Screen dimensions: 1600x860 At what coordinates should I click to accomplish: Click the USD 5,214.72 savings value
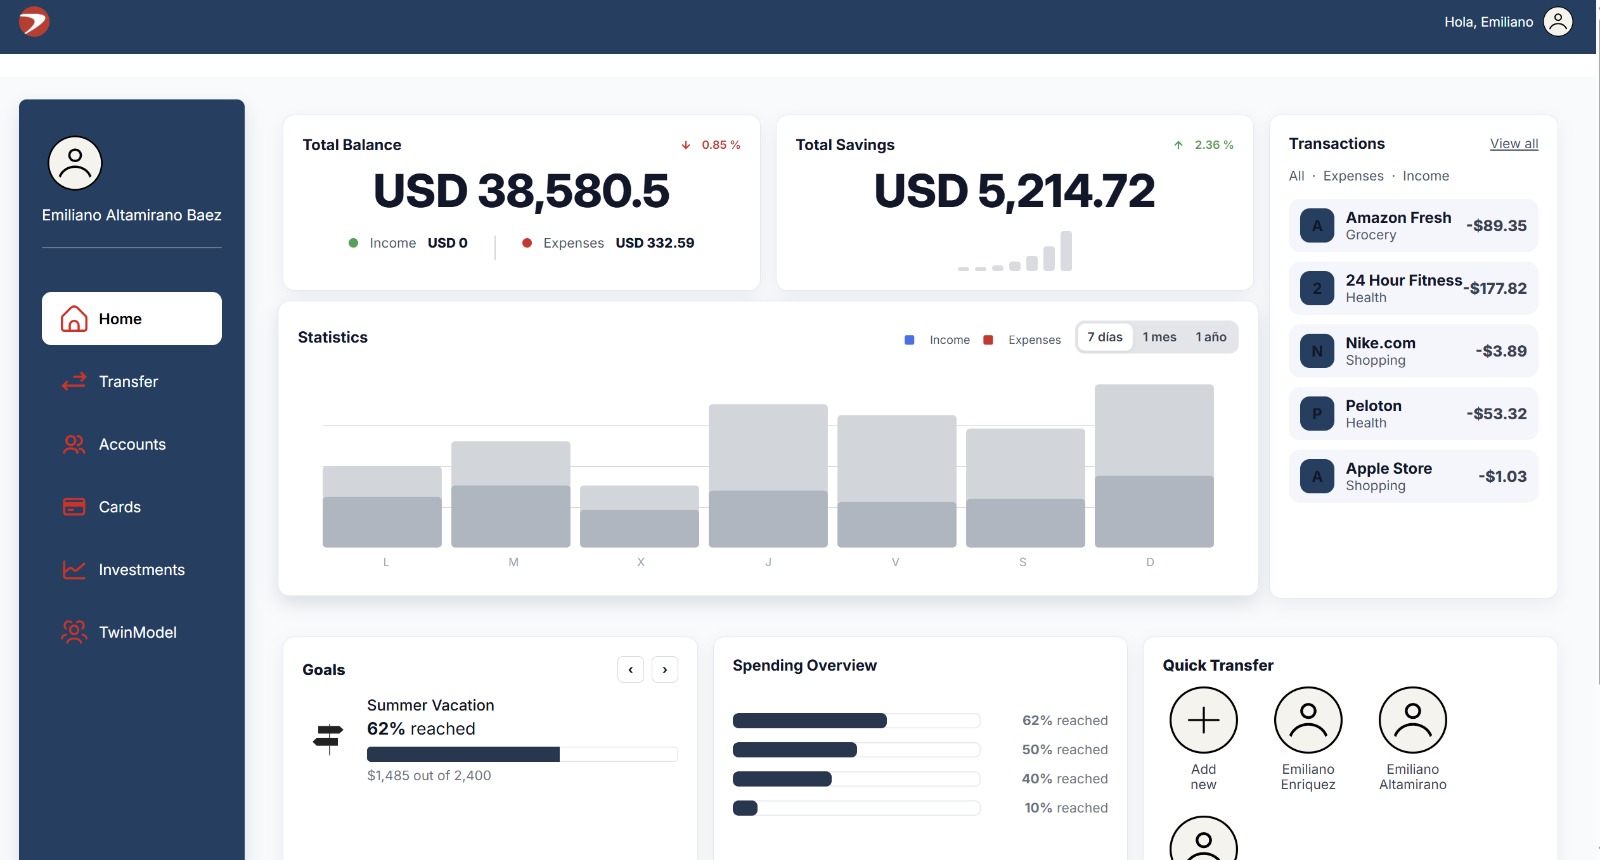[x=1014, y=191]
